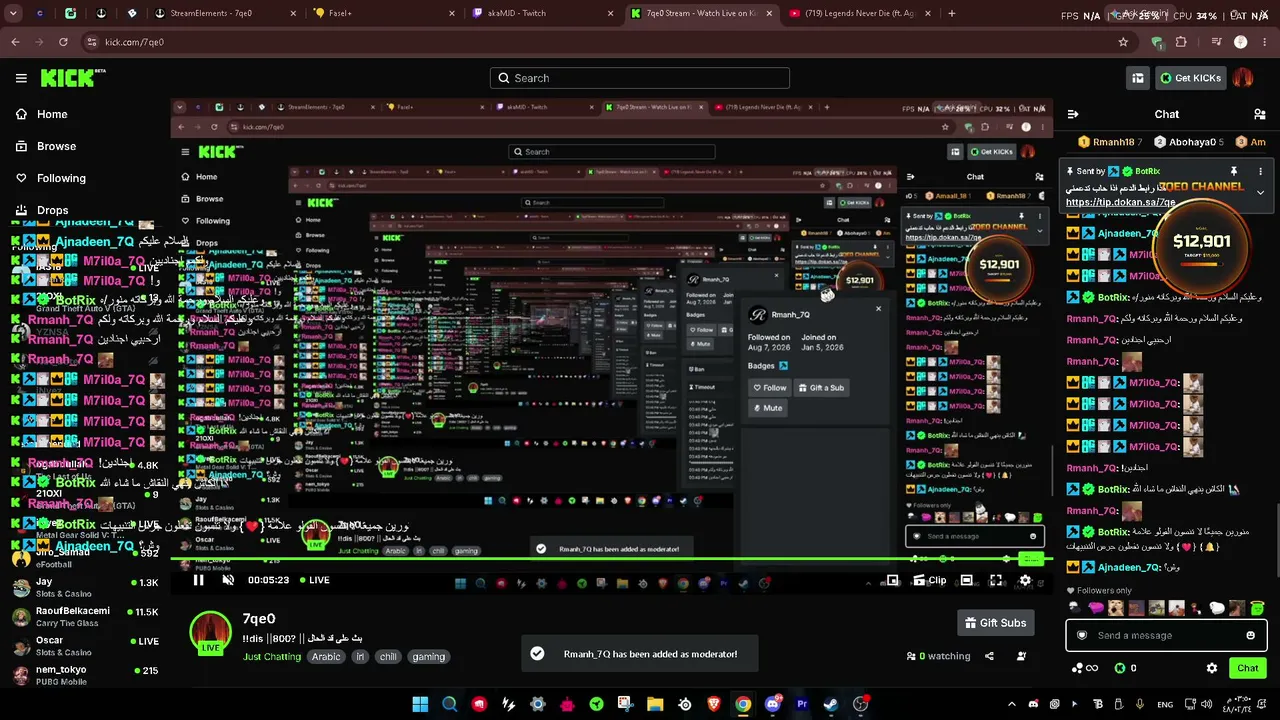Screen dimensions: 1280x720
Task: Unmute the stream audio
Action: (x=228, y=580)
